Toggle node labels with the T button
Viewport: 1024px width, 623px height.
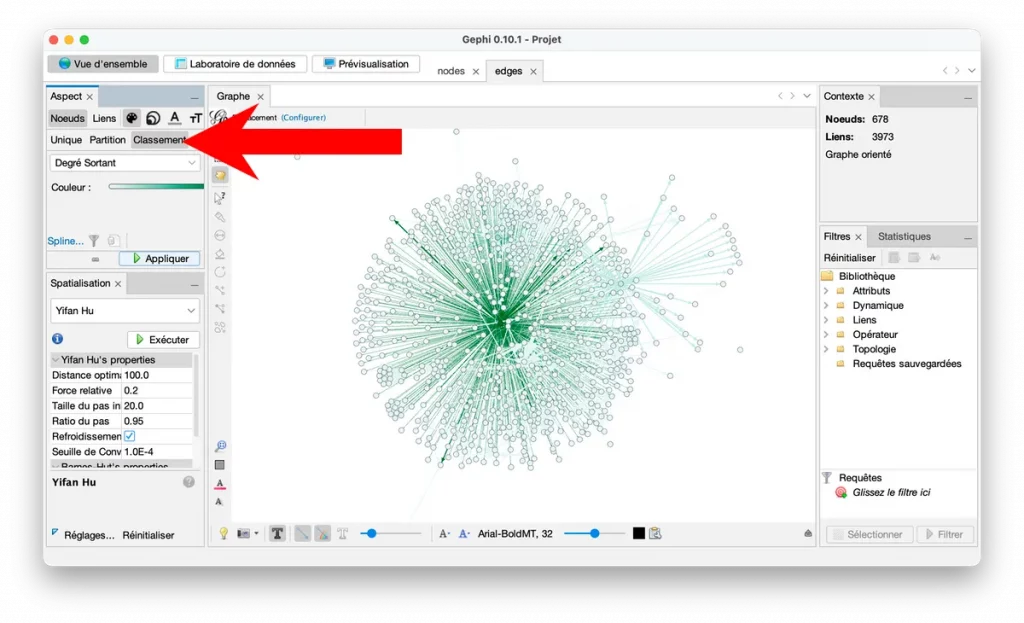point(277,533)
